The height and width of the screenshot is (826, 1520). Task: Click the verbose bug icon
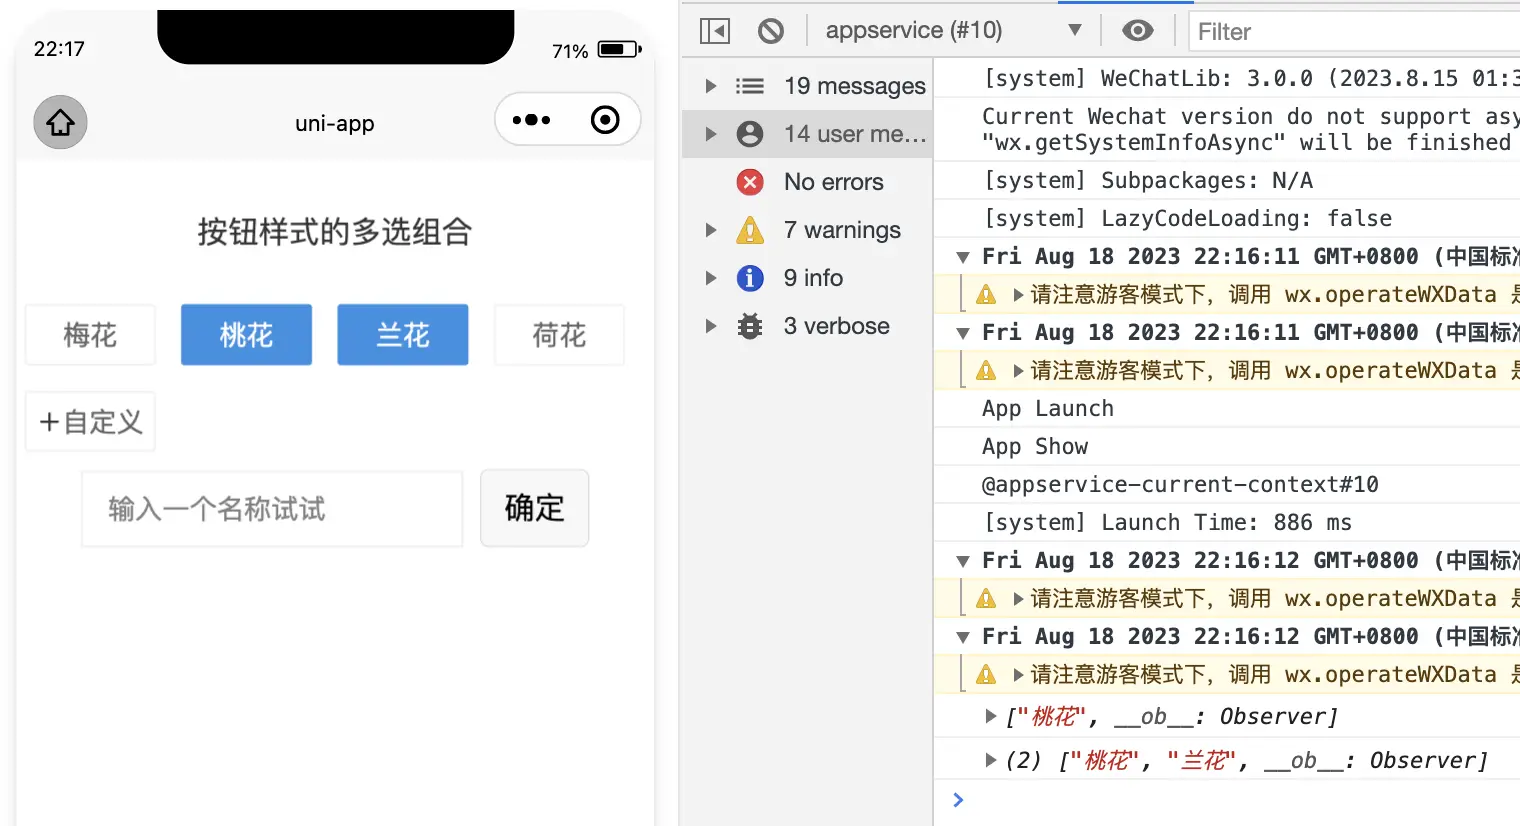click(750, 326)
